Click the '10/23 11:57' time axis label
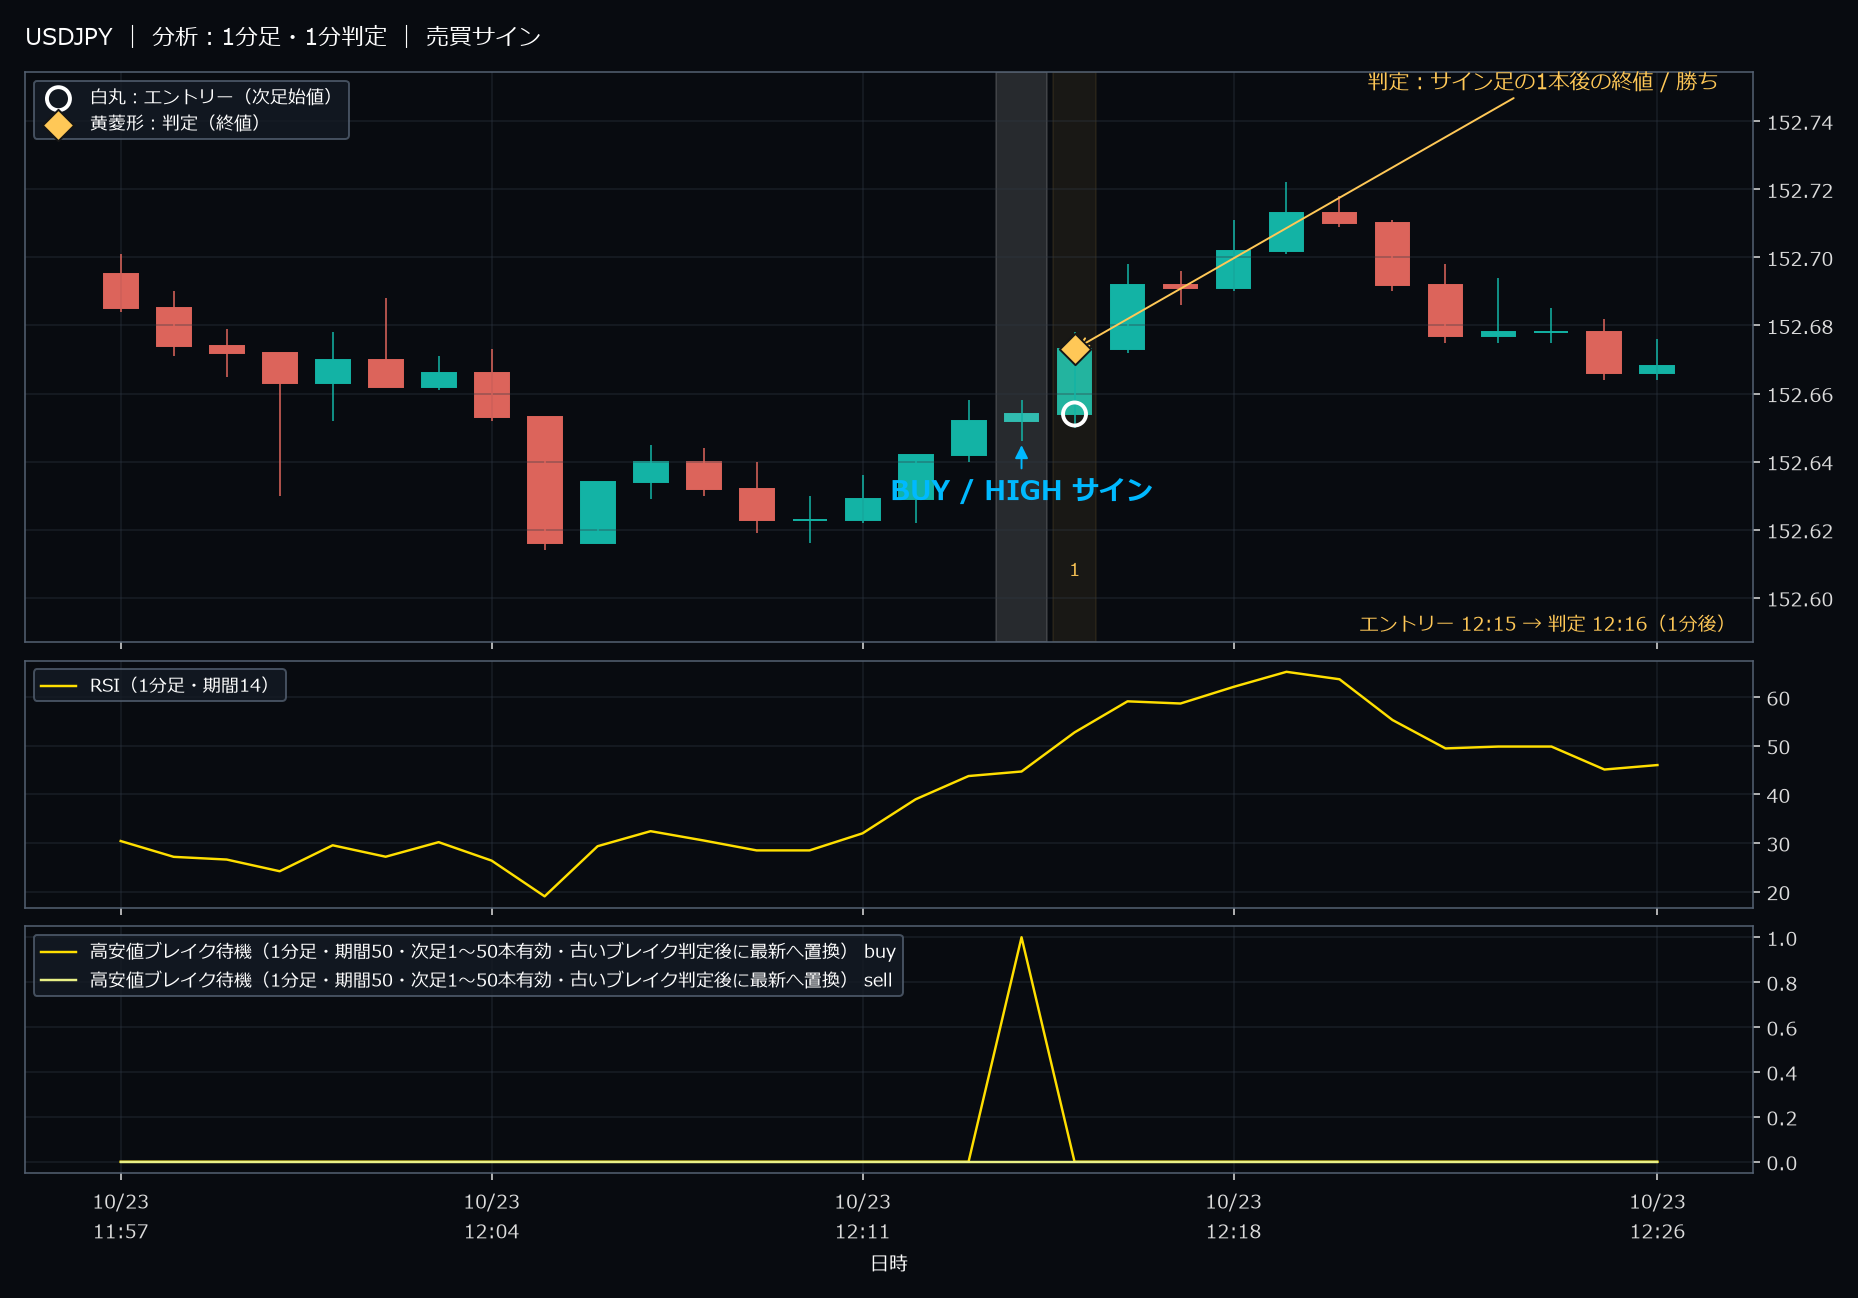This screenshot has height=1298, width=1858. [121, 1216]
